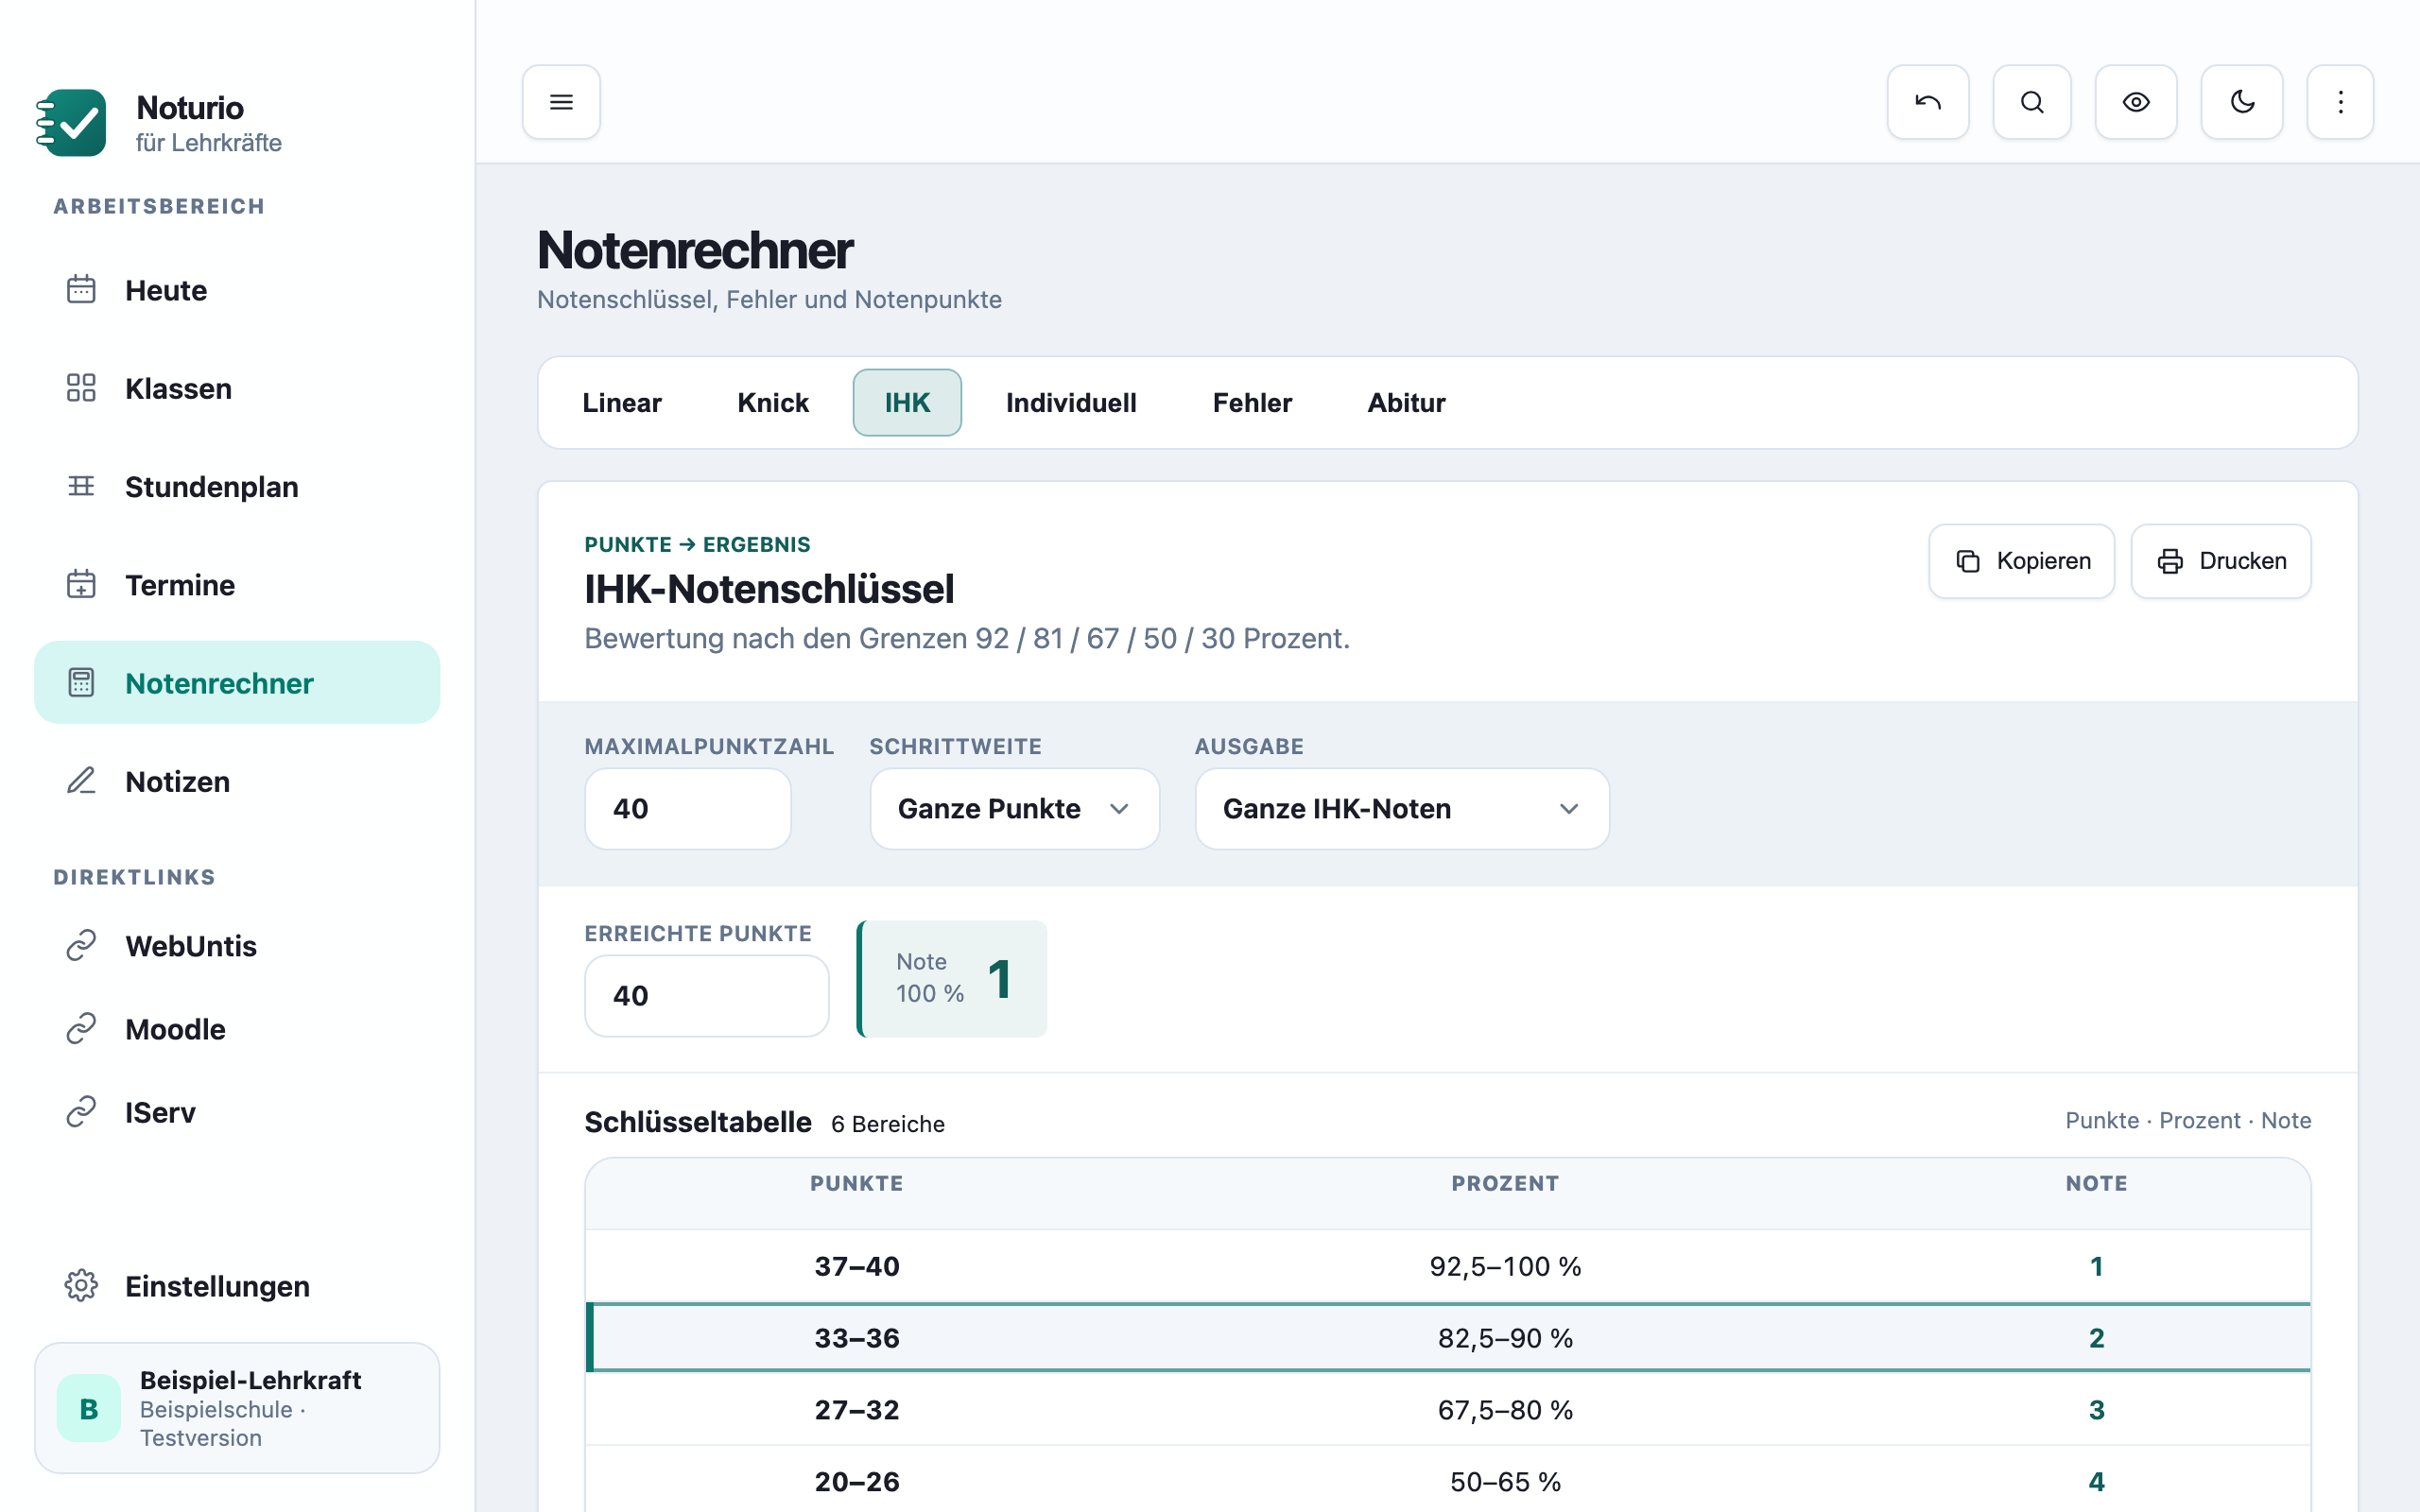Click the link icon next to IServ
This screenshot has width=2420, height=1512.
point(81,1112)
